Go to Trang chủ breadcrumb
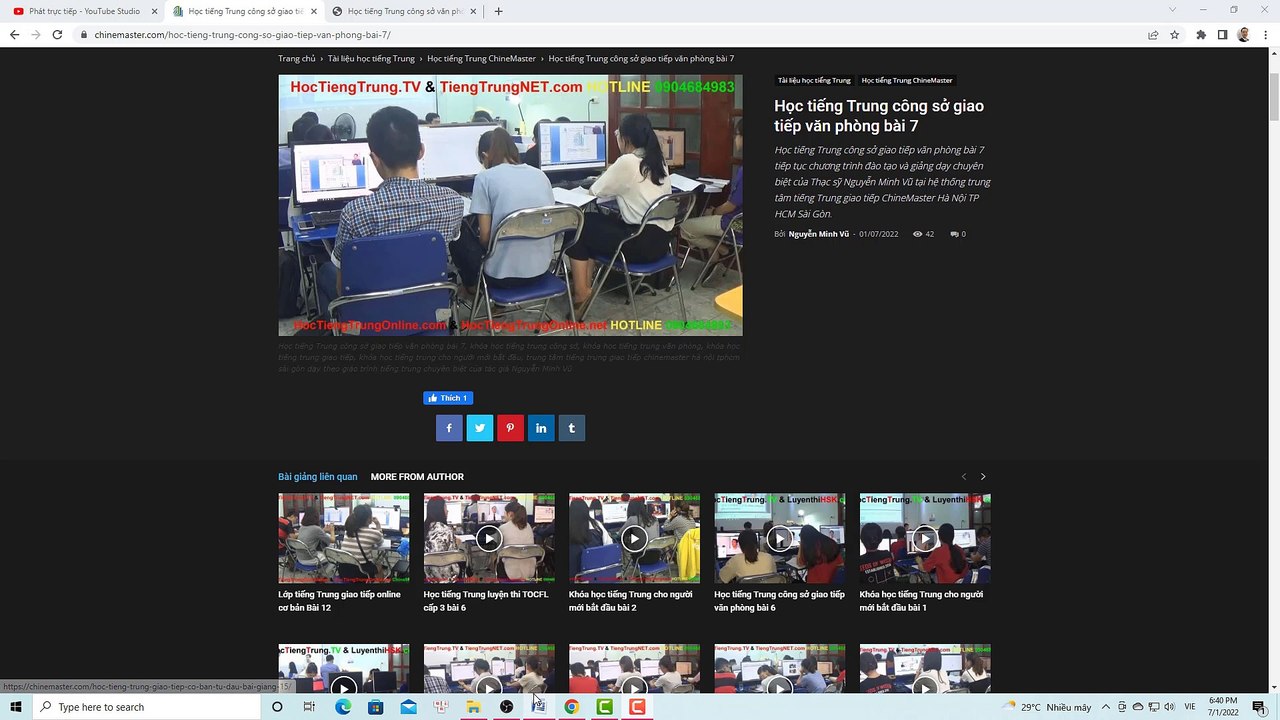This screenshot has width=1280, height=720. point(297,59)
